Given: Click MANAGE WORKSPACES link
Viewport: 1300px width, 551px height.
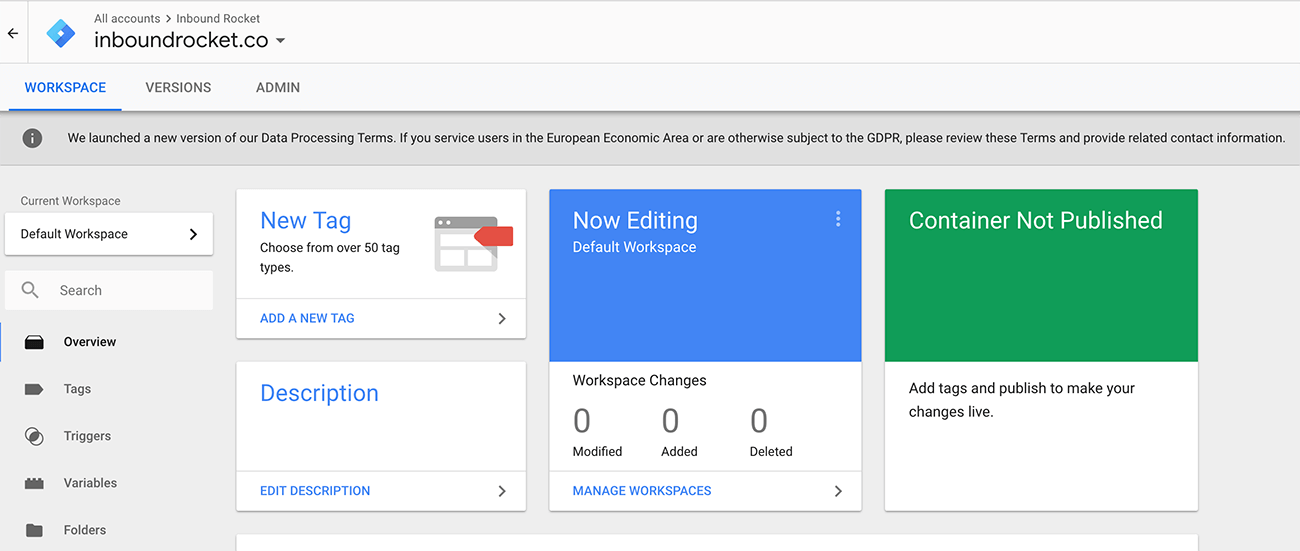Looking at the screenshot, I should 642,491.
